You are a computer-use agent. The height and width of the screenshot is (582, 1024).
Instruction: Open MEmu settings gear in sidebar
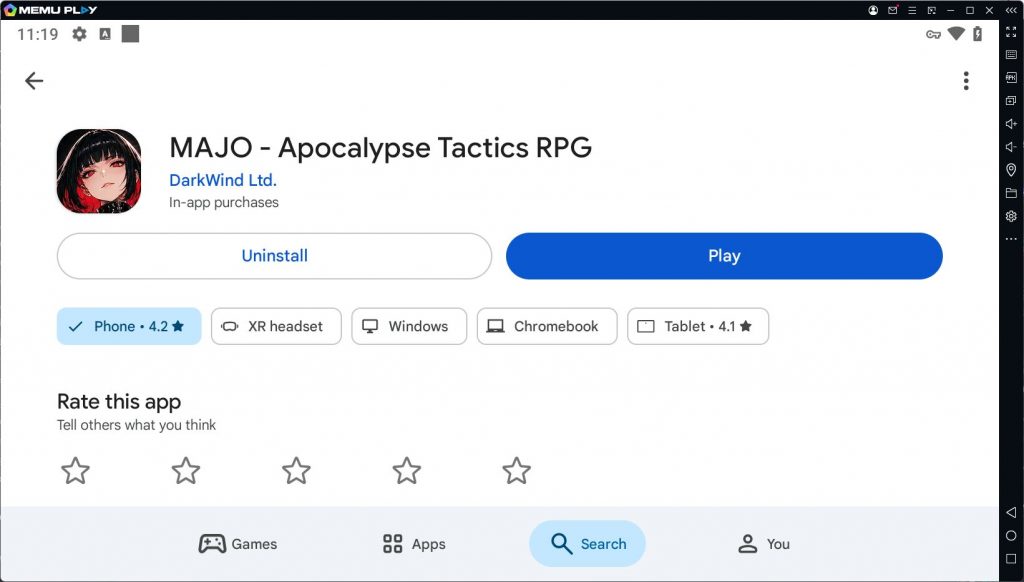[1011, 216]
